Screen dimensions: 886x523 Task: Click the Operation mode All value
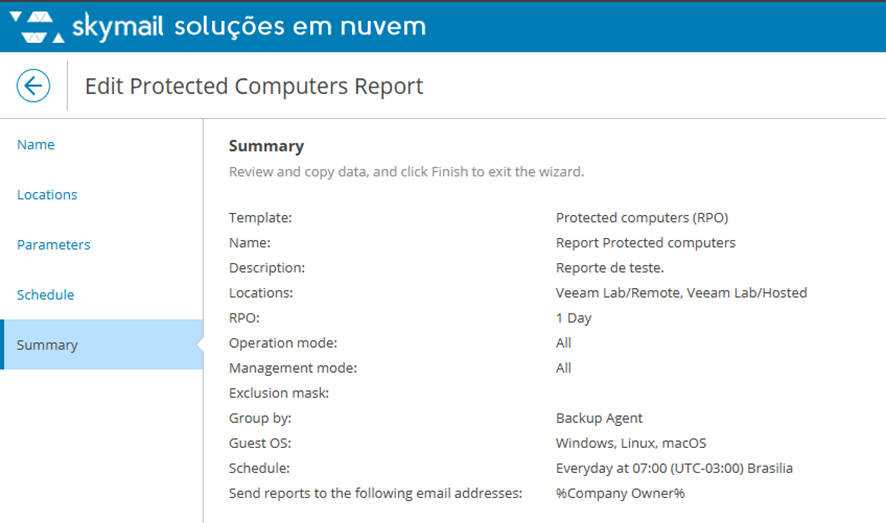[x=564, y=343]
